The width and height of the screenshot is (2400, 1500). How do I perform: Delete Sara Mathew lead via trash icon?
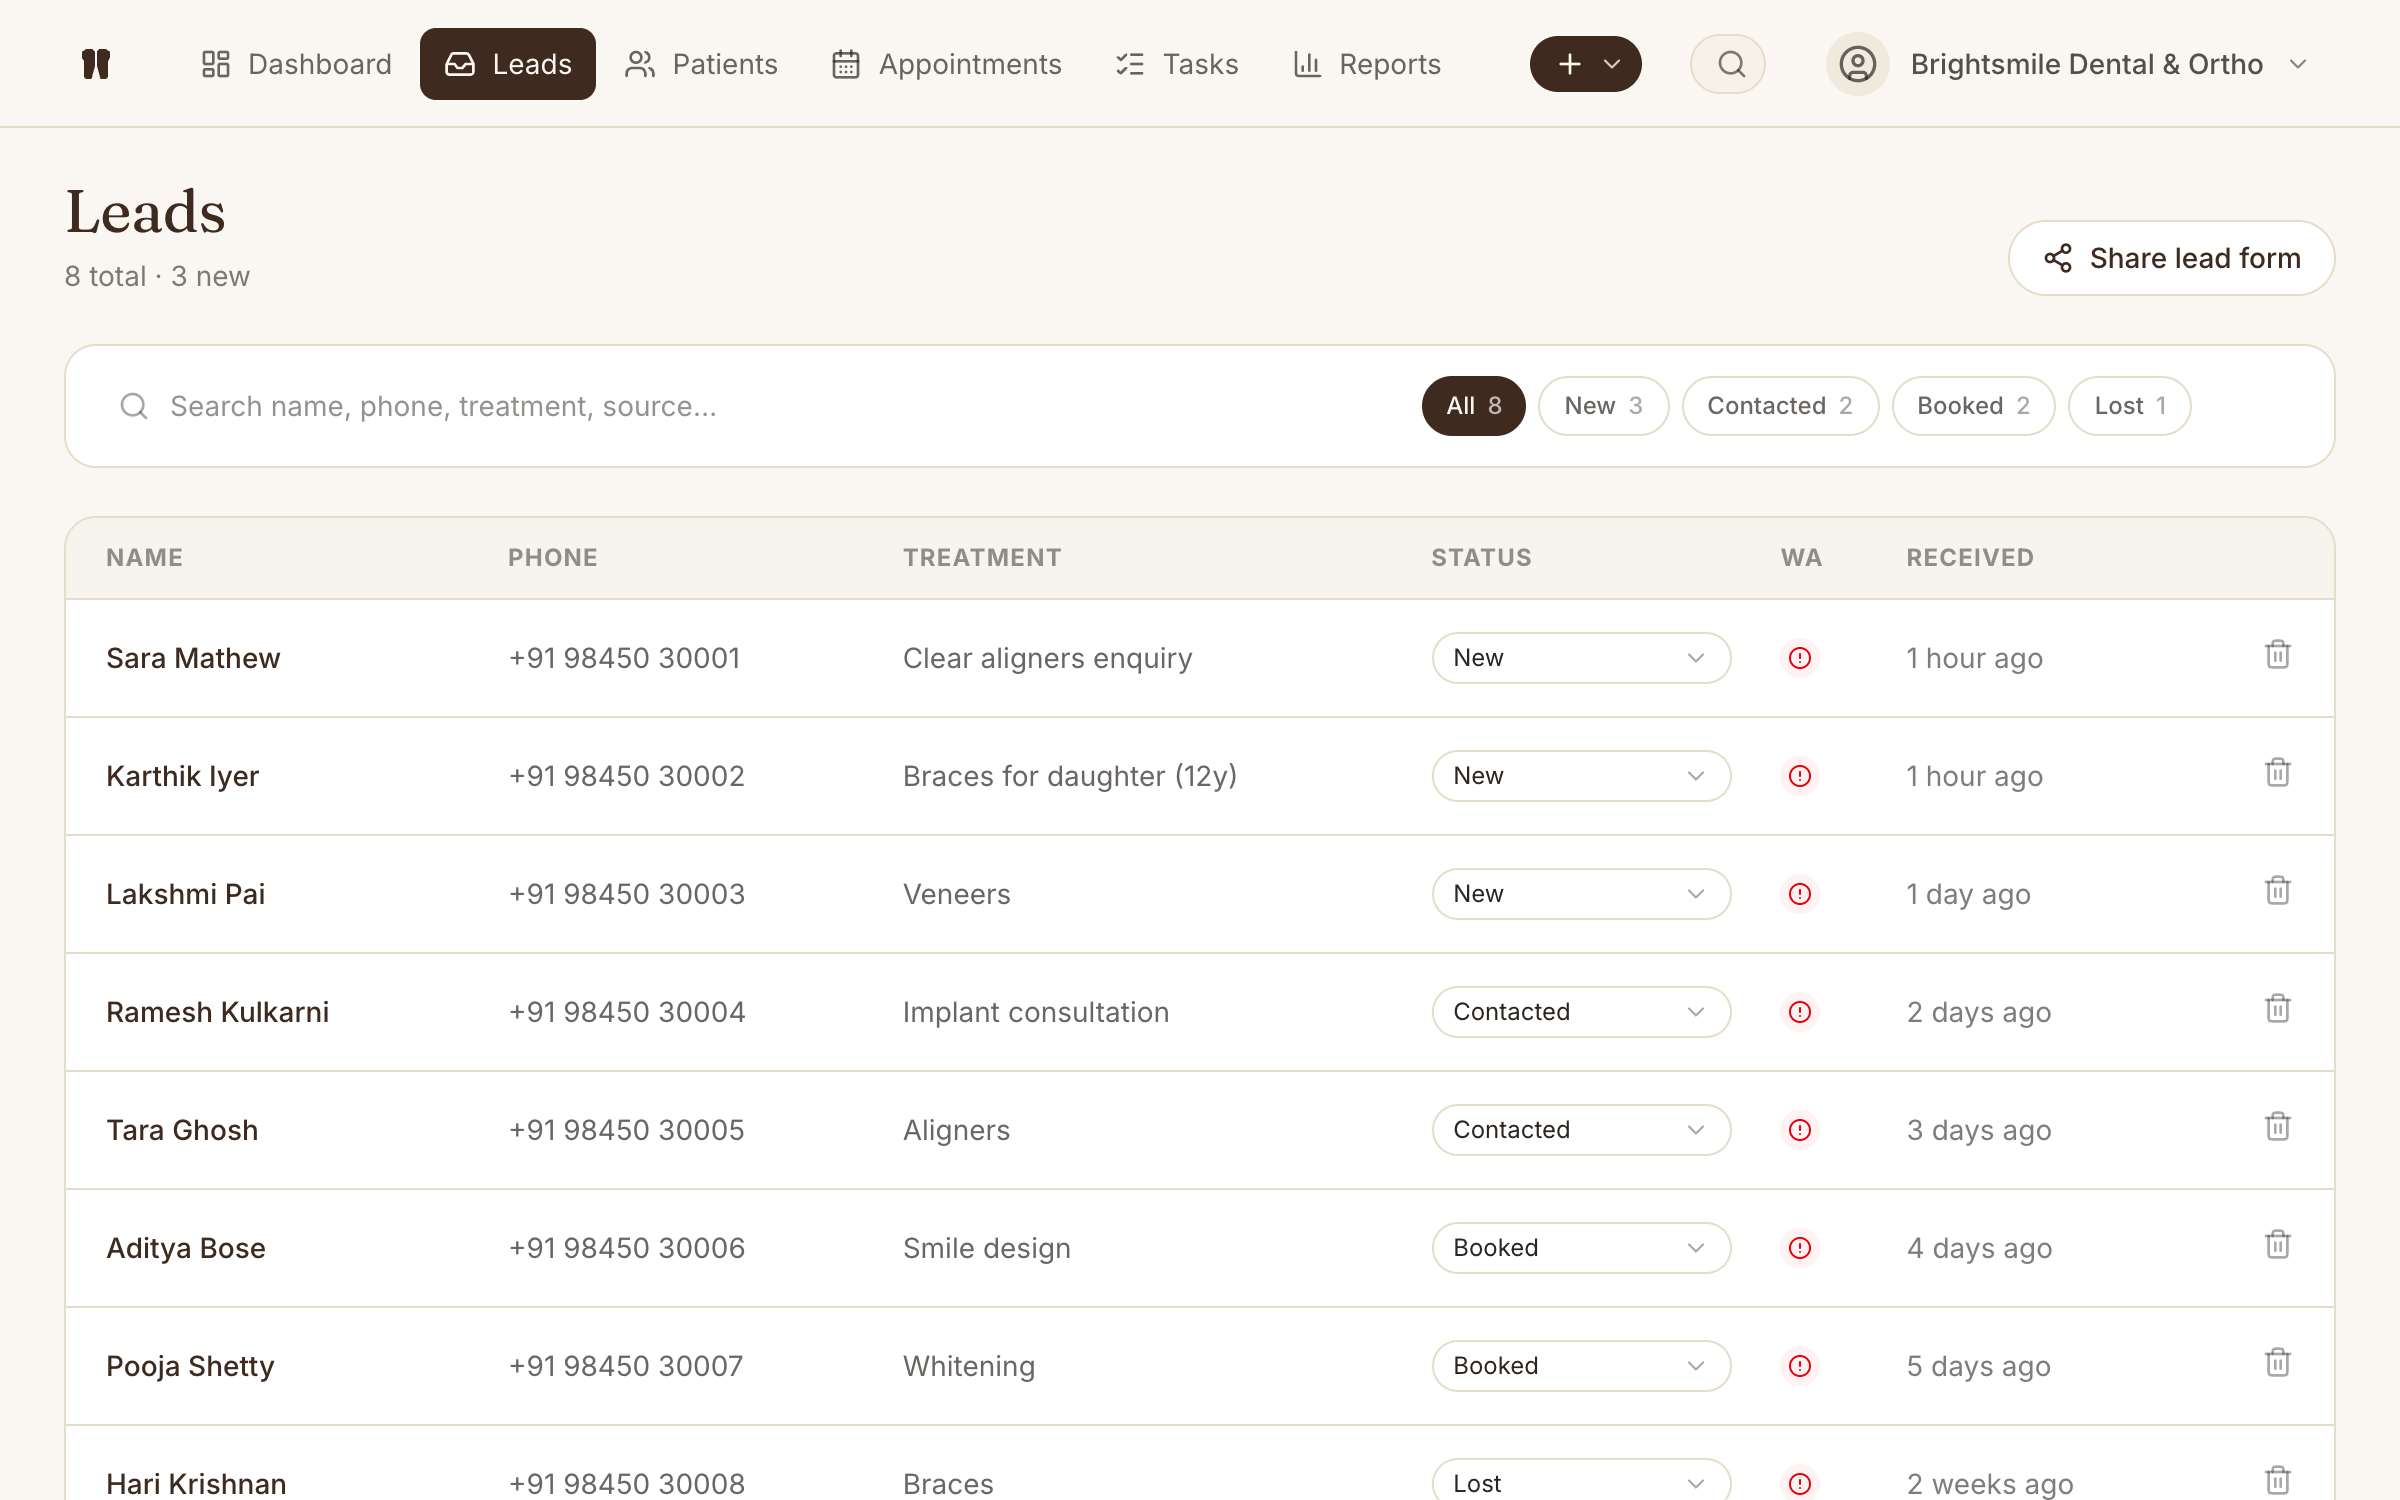pyautogui.click(x=2278, y=655)
